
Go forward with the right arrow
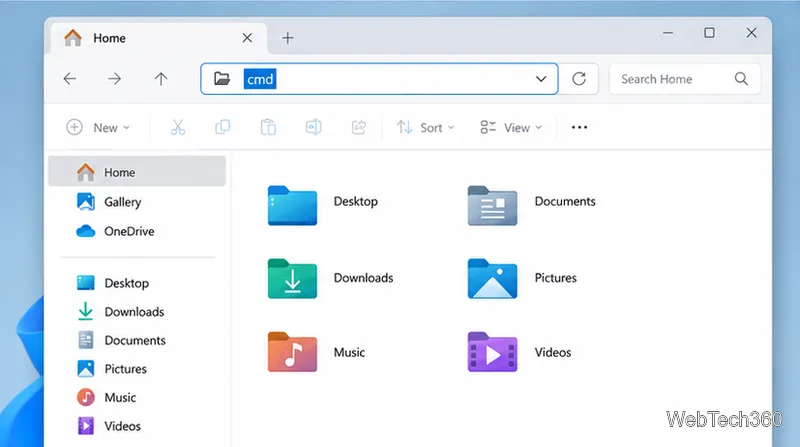115,79
